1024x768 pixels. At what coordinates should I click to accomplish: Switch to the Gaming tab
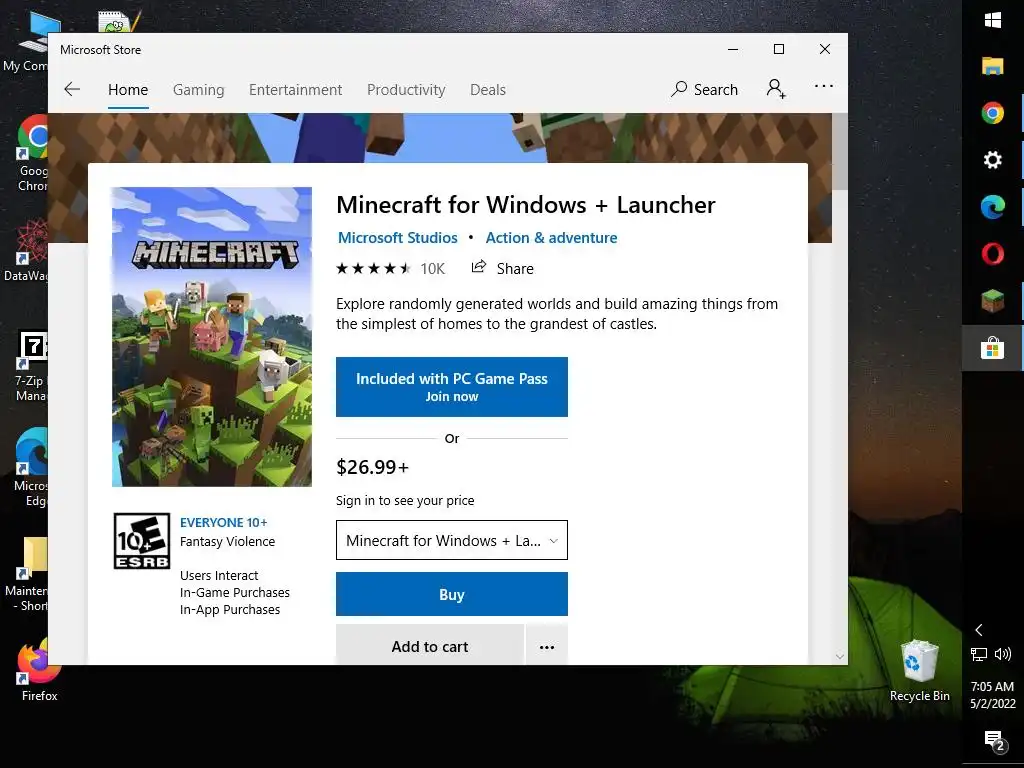(199, 89)
